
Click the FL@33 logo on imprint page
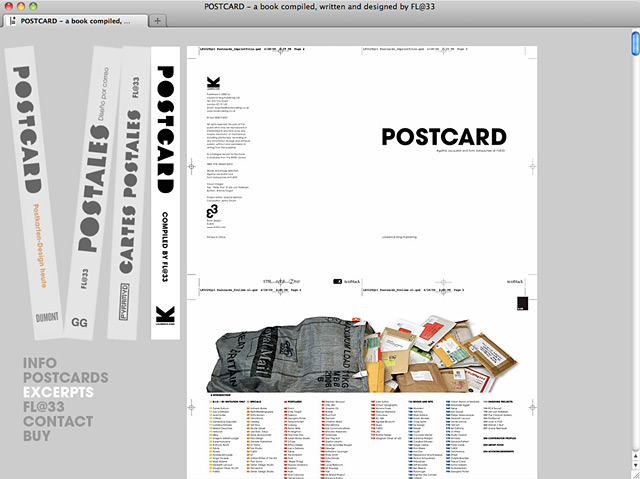tap(212, 211)
